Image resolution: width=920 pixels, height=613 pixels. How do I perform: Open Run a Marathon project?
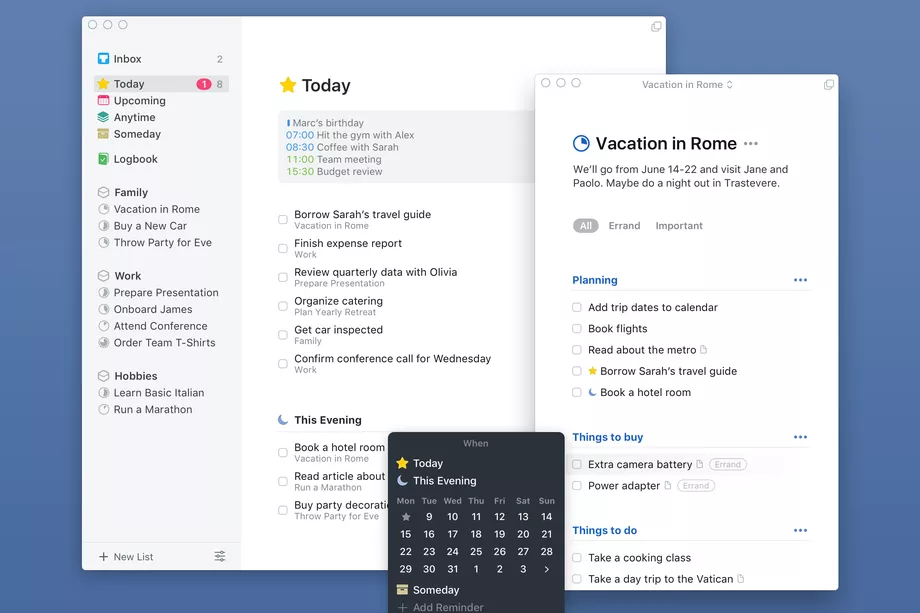click(153, 409)
